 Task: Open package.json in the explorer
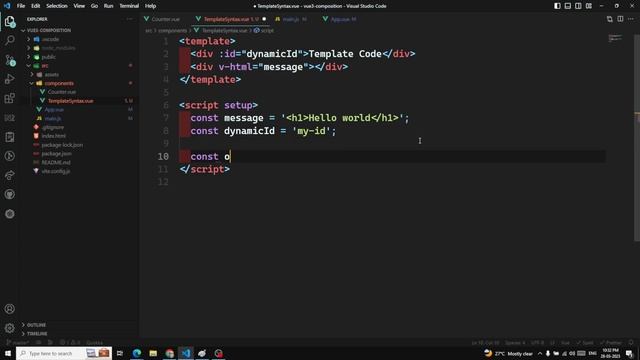(x=56, y=153)
